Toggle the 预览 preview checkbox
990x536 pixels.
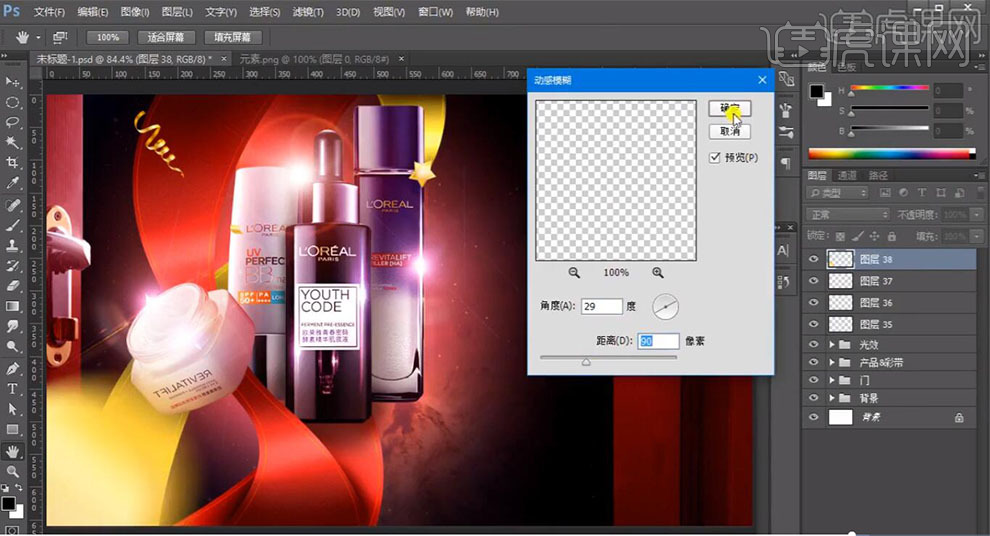click(x=714, y=157)
